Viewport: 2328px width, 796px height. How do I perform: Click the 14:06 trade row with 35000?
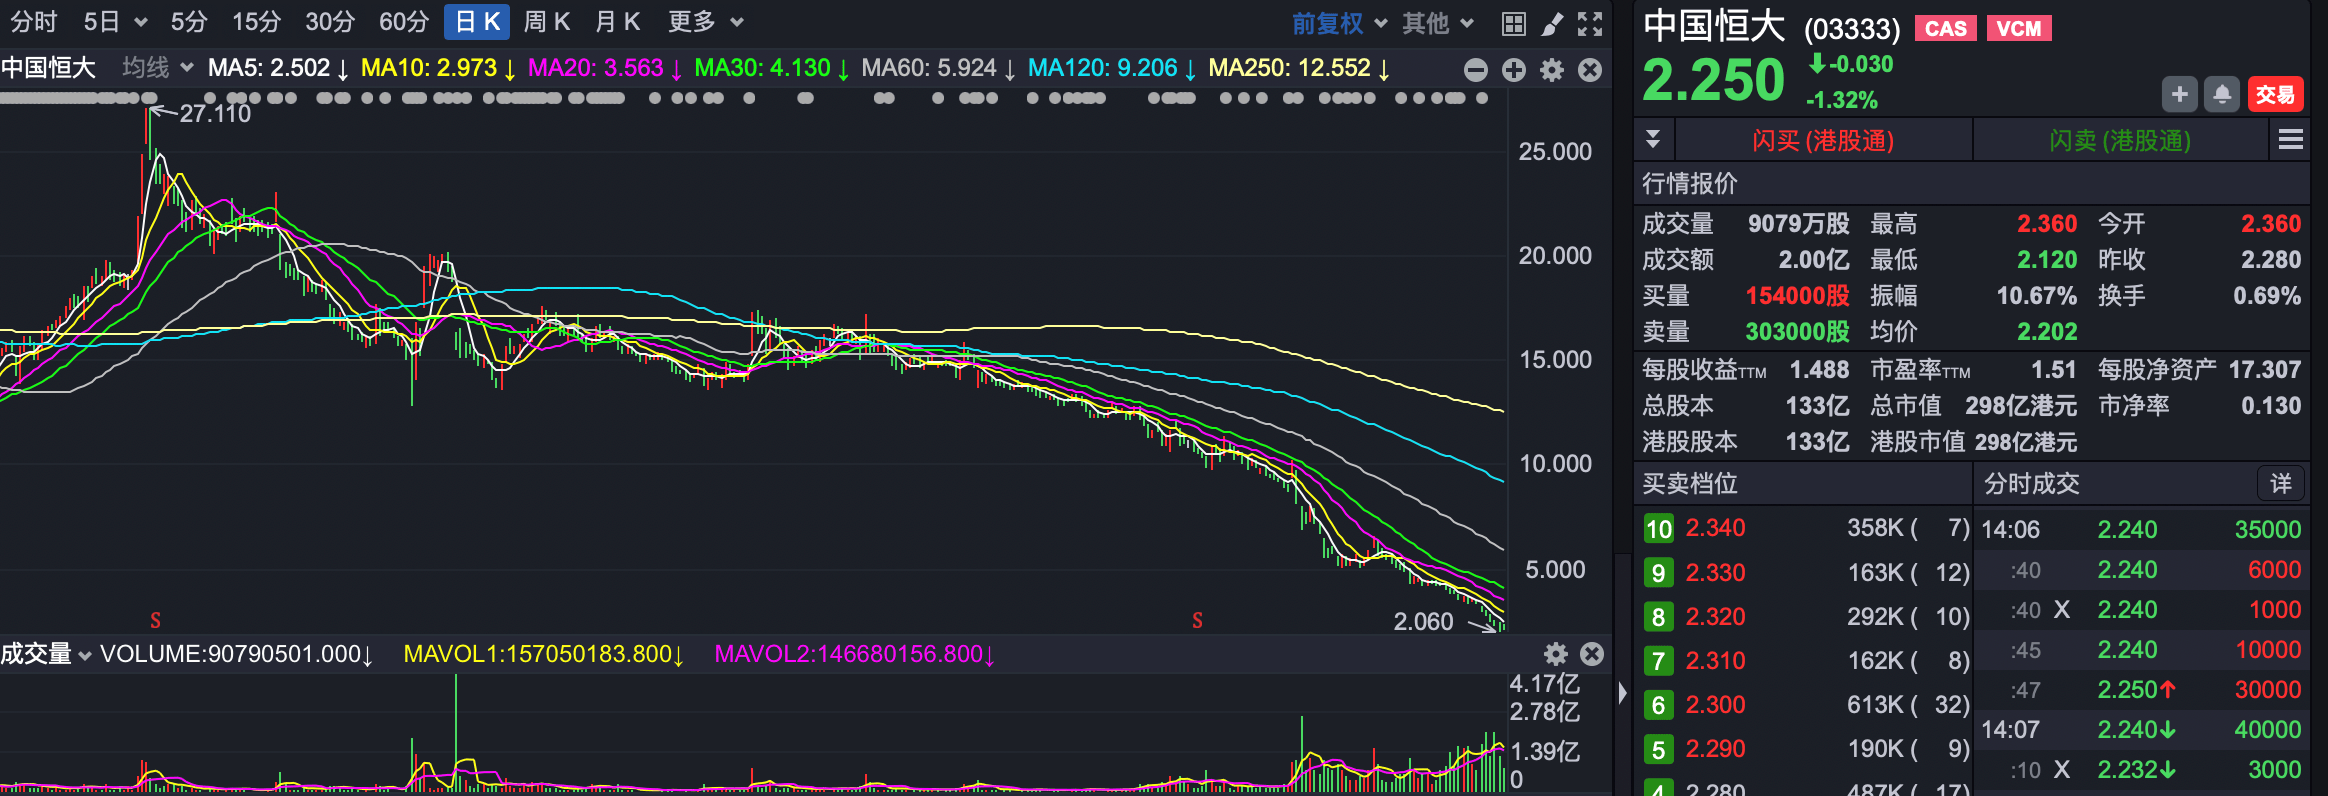[2141, 530]
